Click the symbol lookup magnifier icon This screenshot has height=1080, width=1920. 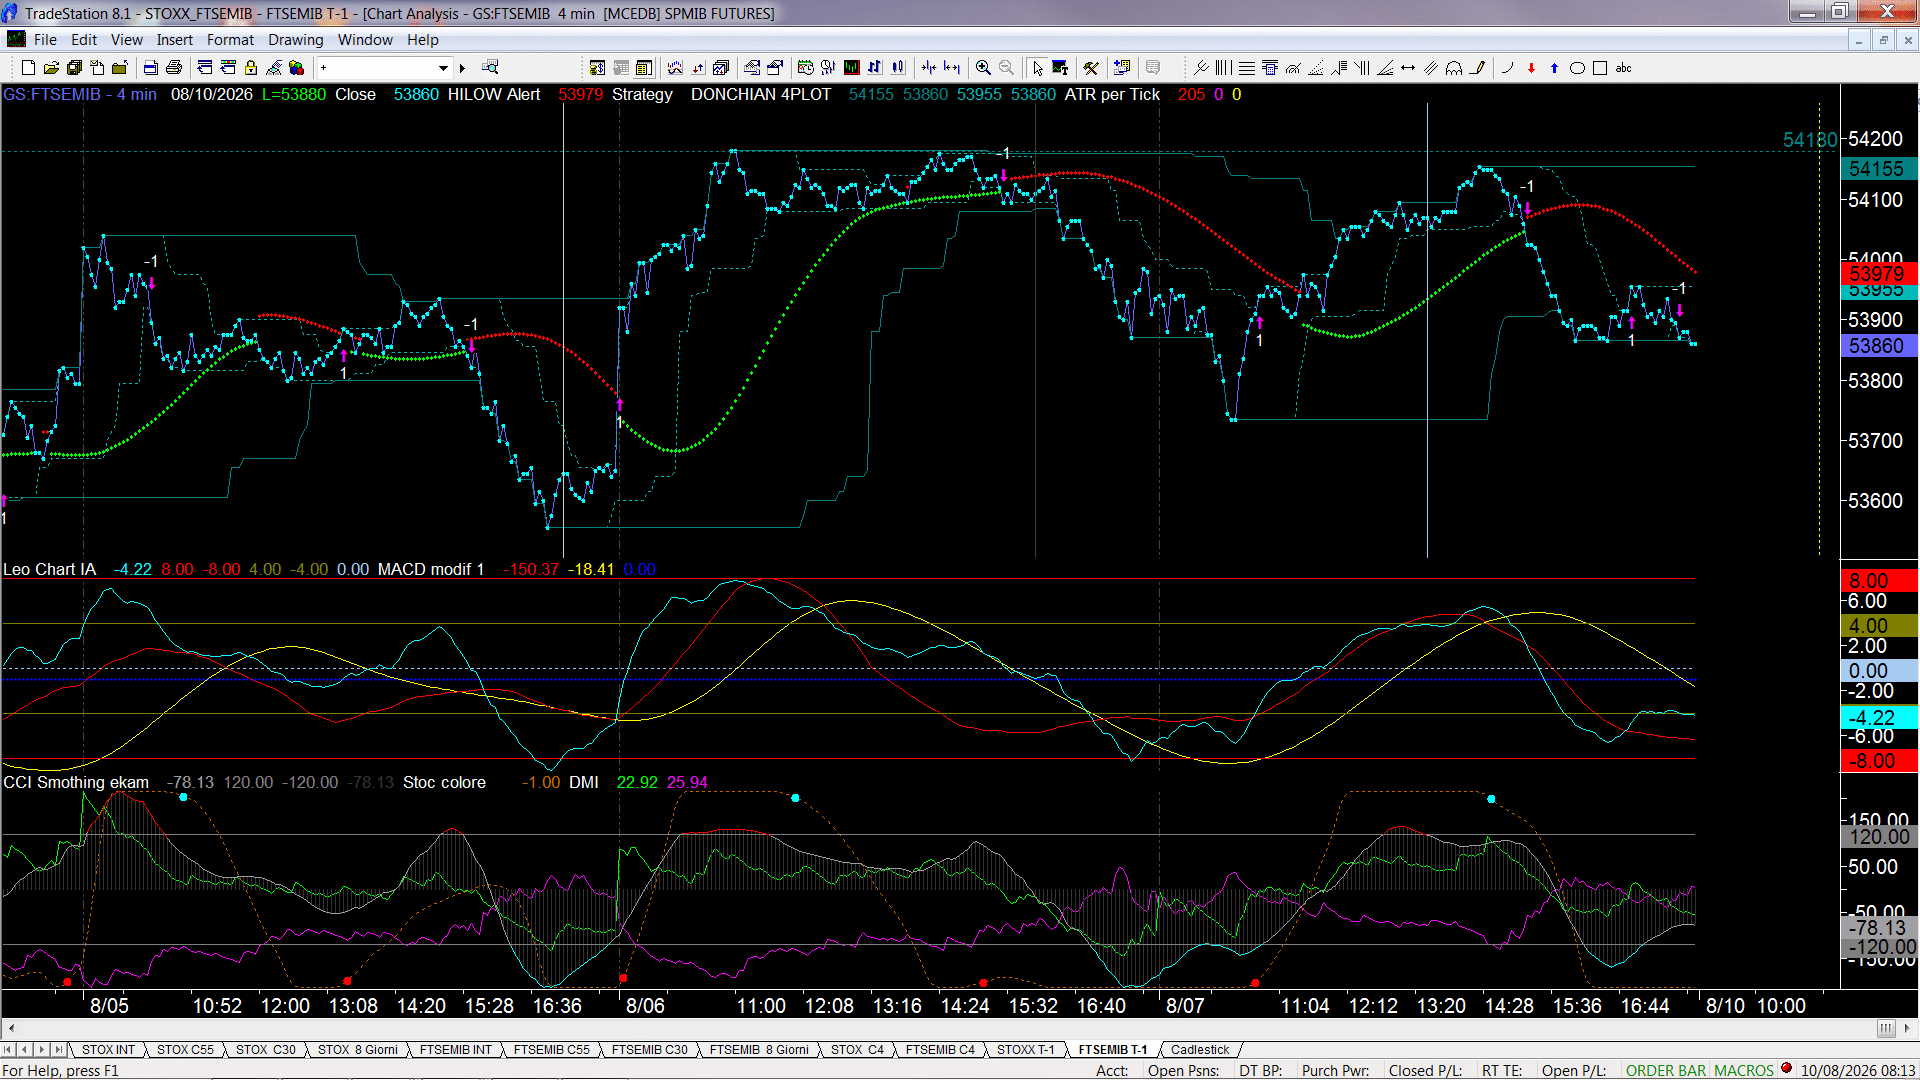pyautogui.click(x=490, y=68)
